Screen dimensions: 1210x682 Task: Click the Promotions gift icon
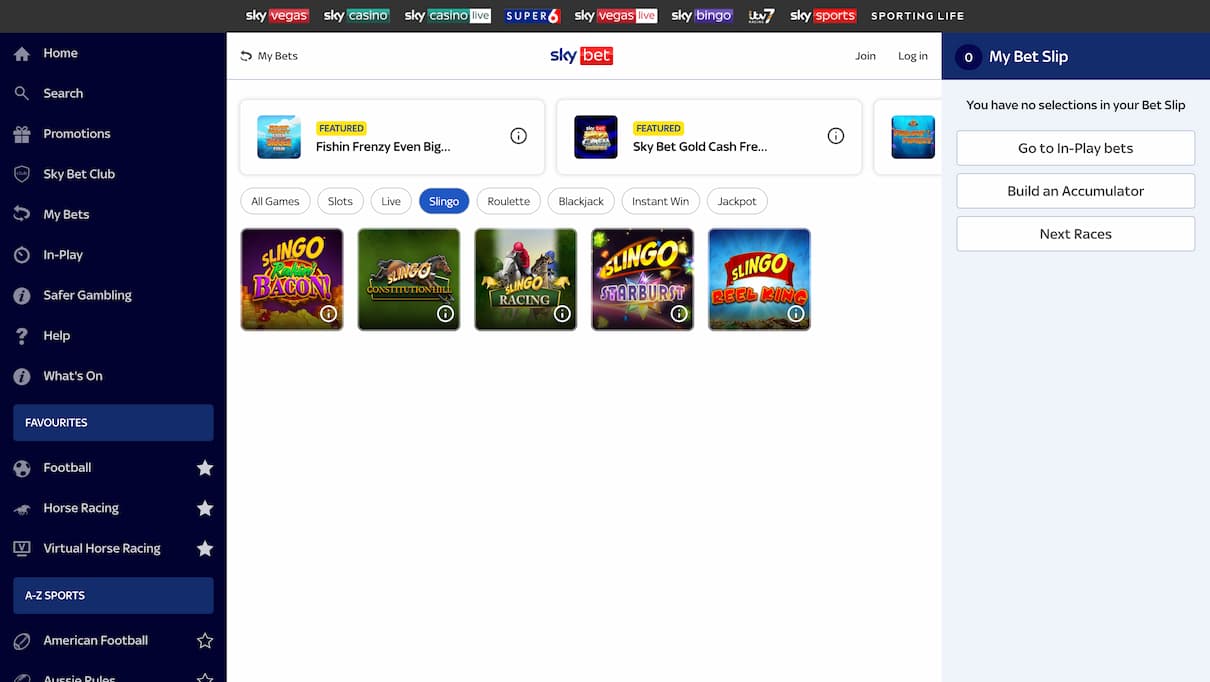(x=22, y=134)
